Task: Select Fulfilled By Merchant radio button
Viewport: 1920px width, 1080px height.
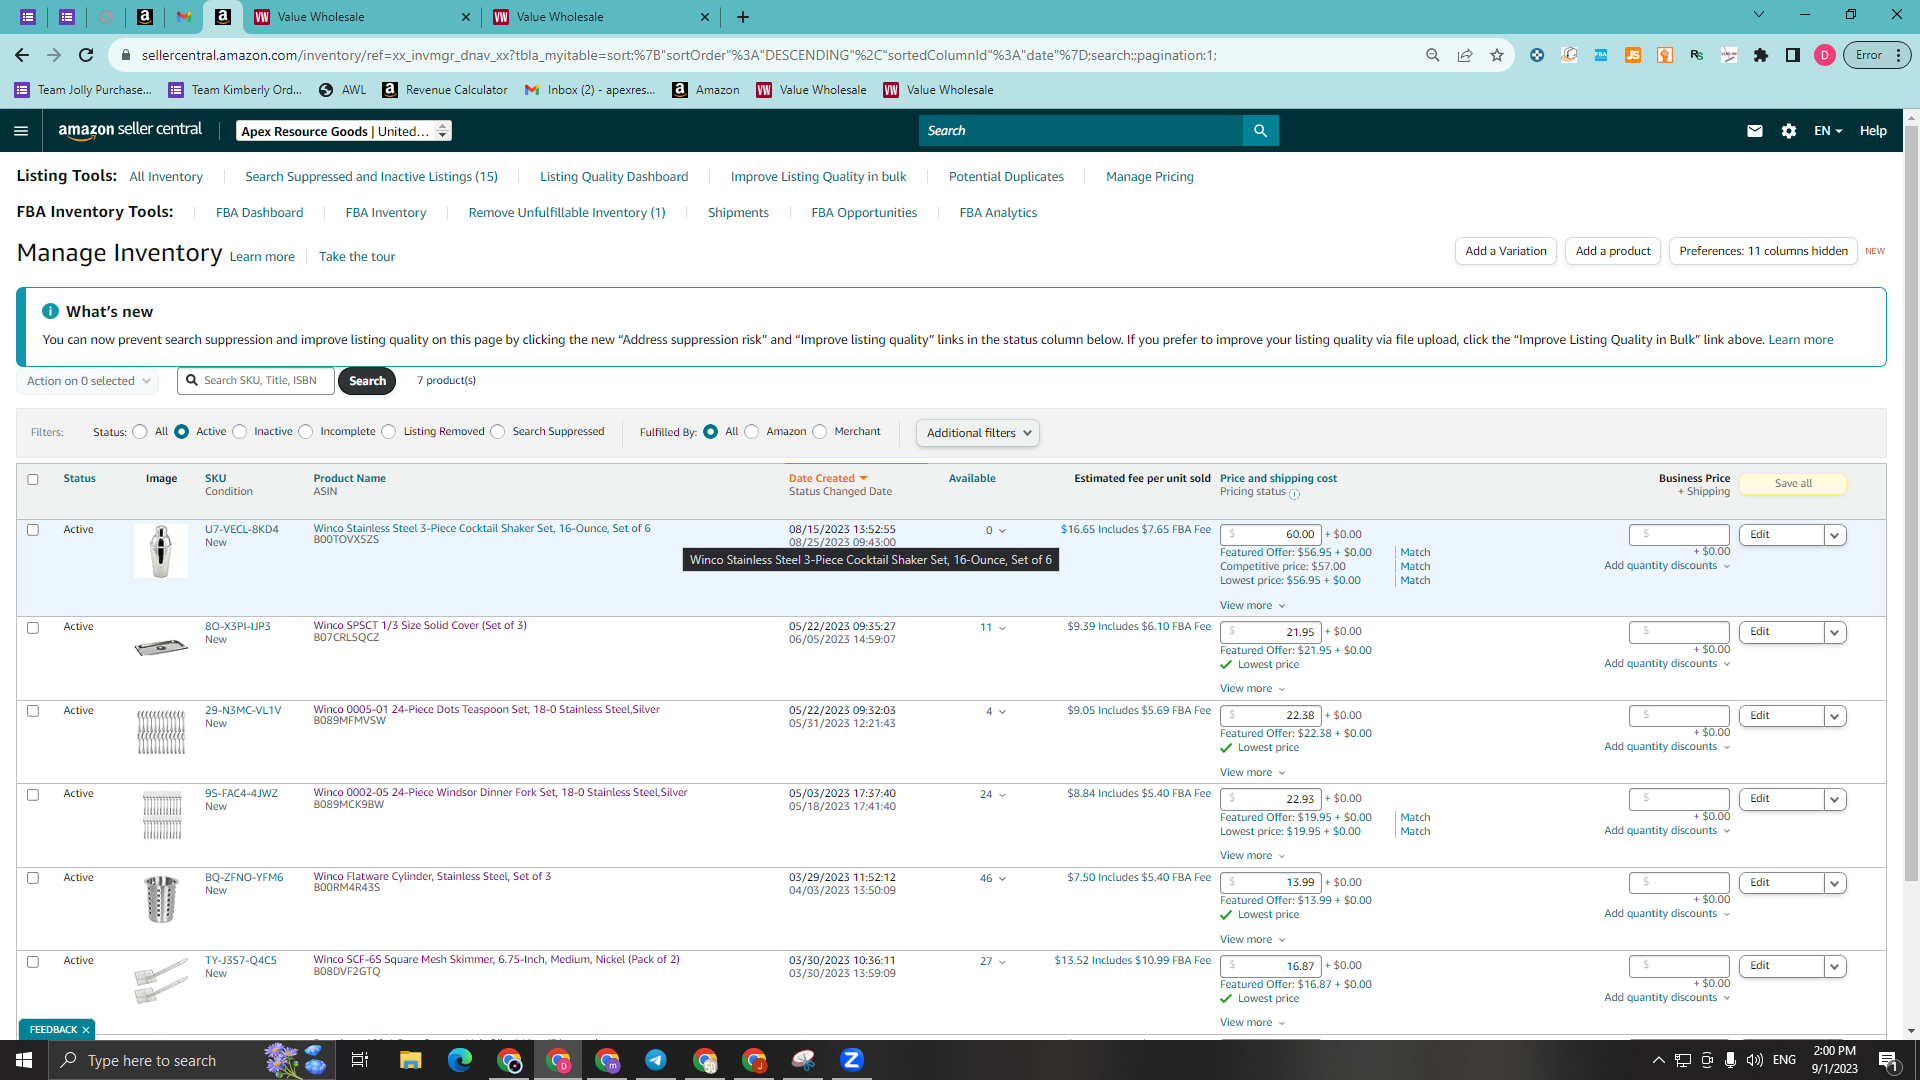Action: pos(820,432)
